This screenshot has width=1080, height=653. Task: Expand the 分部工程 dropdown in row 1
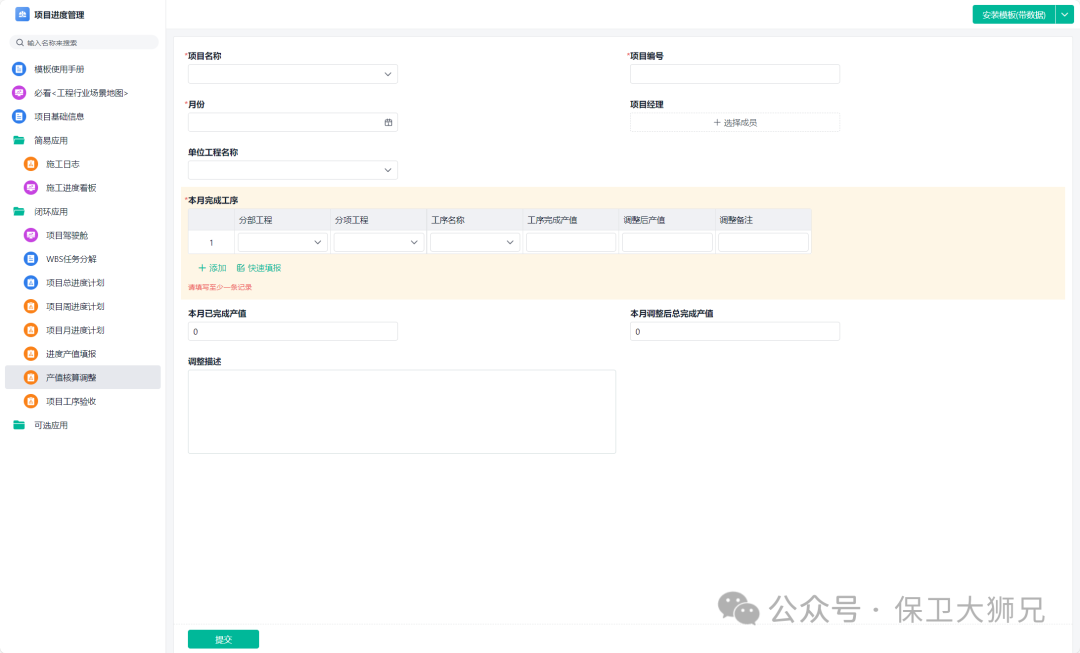(282, 242)
